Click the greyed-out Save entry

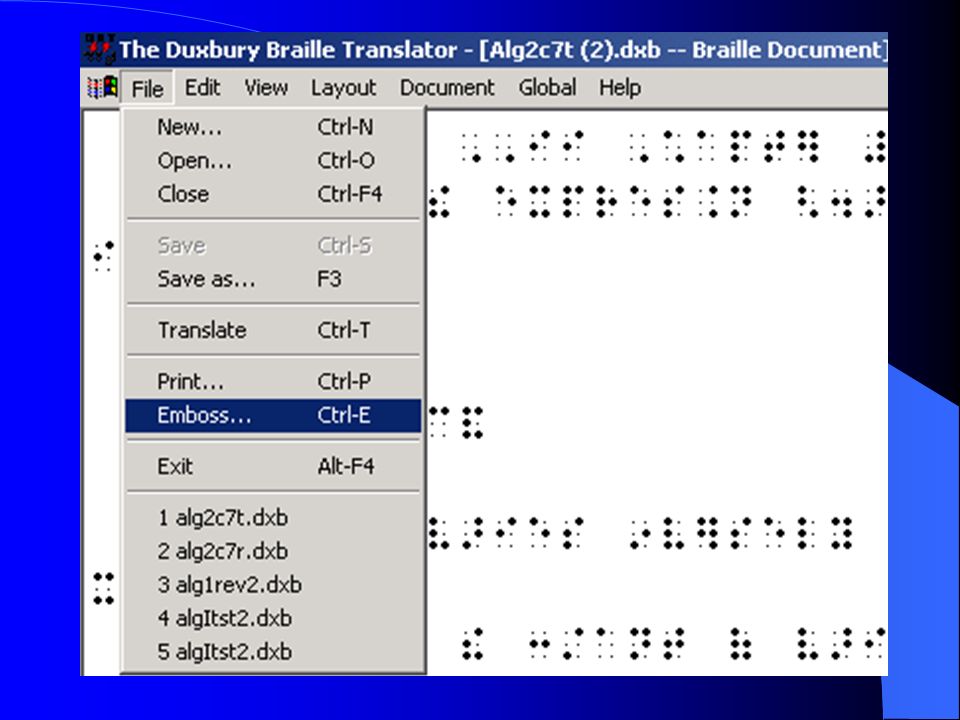click(x=273, y=246)
